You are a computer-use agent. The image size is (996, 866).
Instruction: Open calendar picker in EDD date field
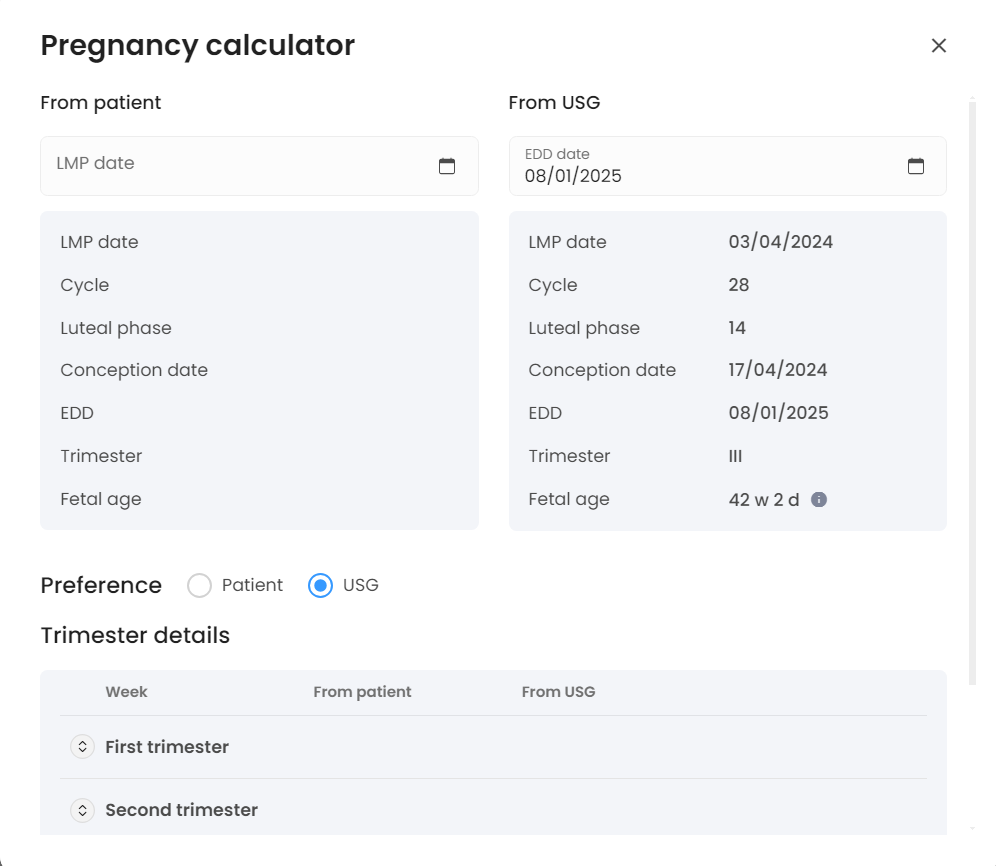pyautogui.click(x=915, y=166)
